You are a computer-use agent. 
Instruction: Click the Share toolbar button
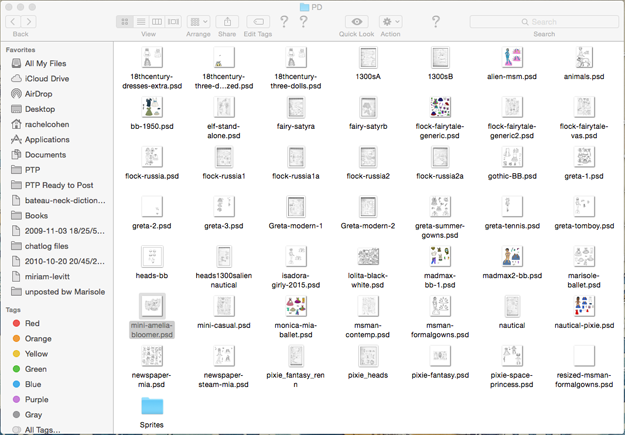pos(227,22)
